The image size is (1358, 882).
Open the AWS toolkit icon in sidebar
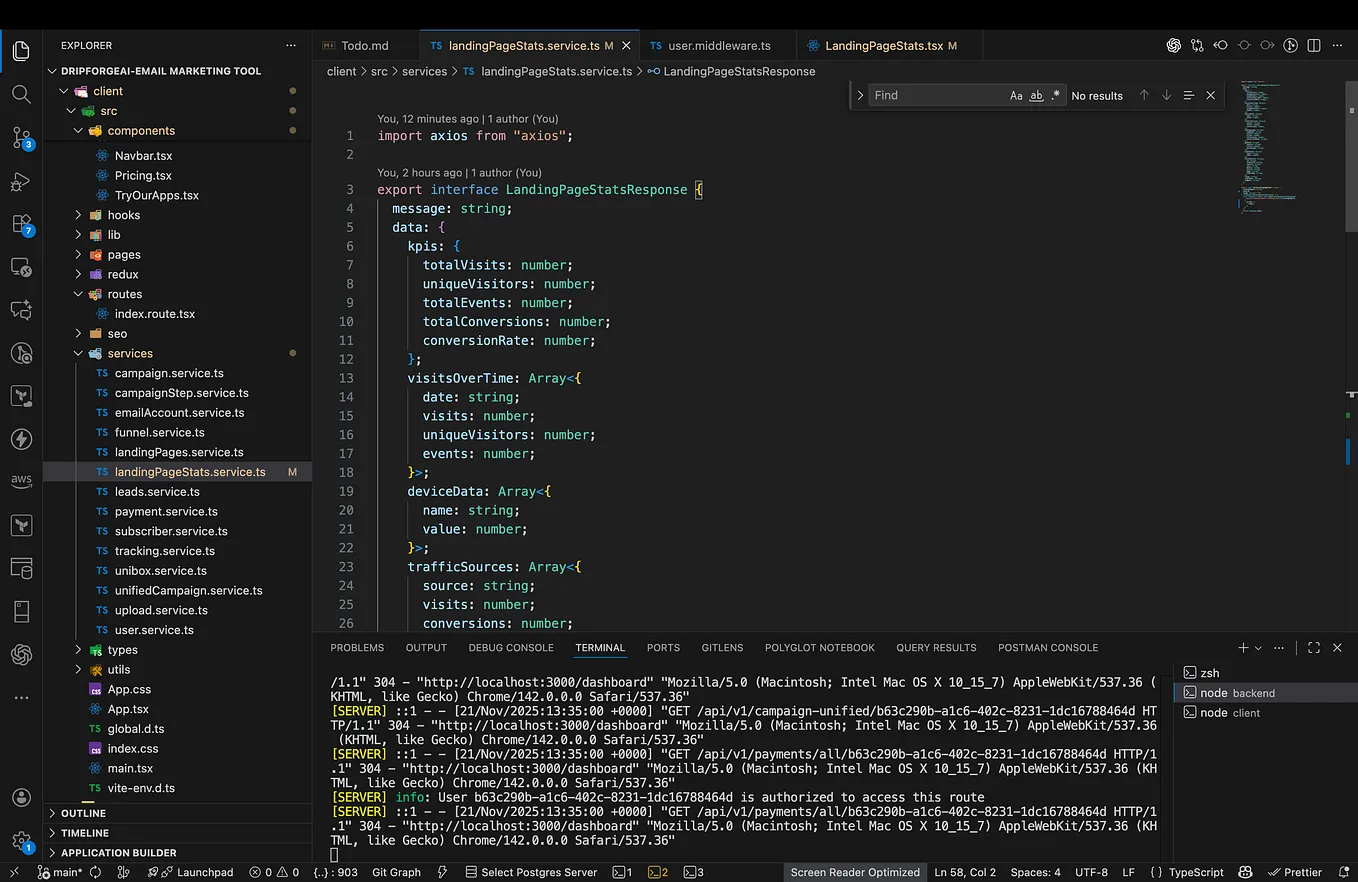click(21, 481)
